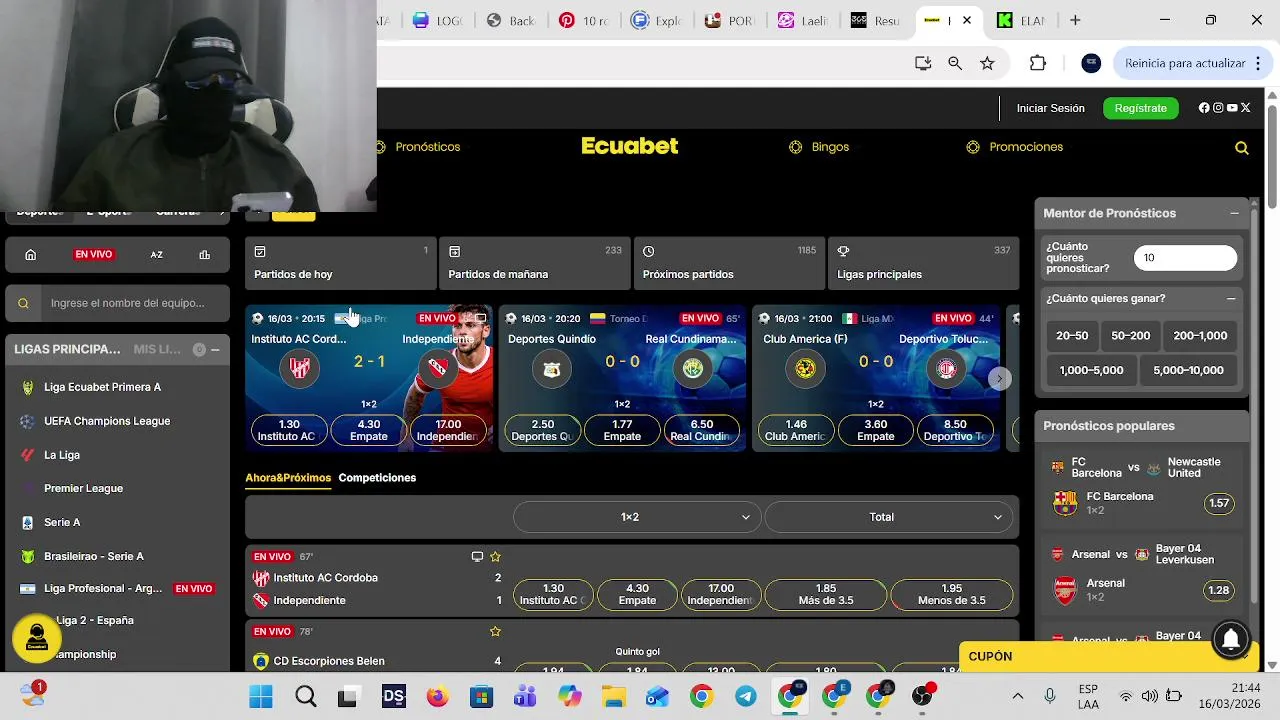
Task: Select odds 1.95 Menos de 3.5
Action: click(952, 595)
